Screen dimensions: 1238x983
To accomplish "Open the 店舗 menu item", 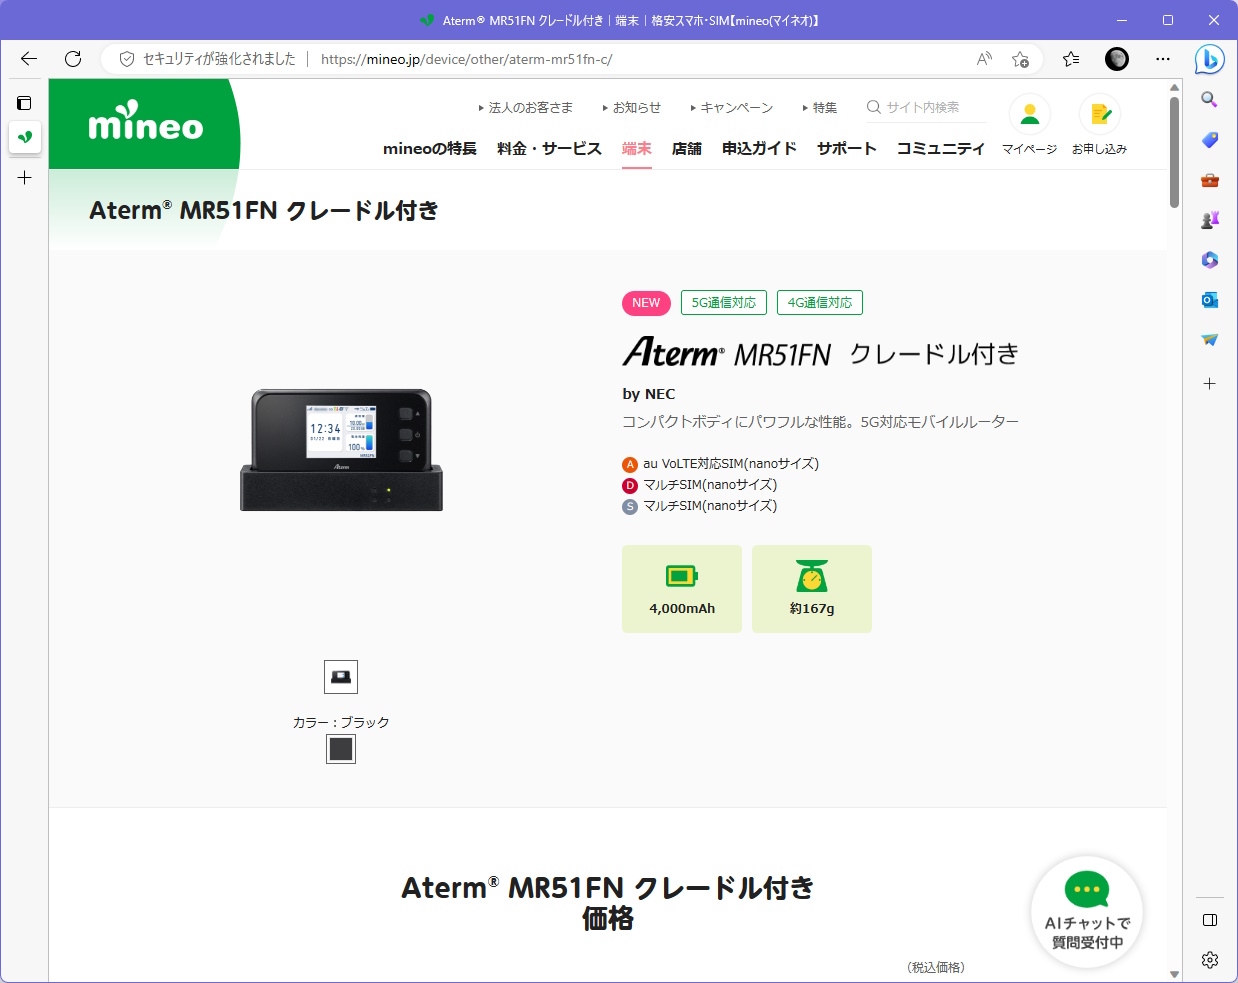I will (x=687, y=149).
